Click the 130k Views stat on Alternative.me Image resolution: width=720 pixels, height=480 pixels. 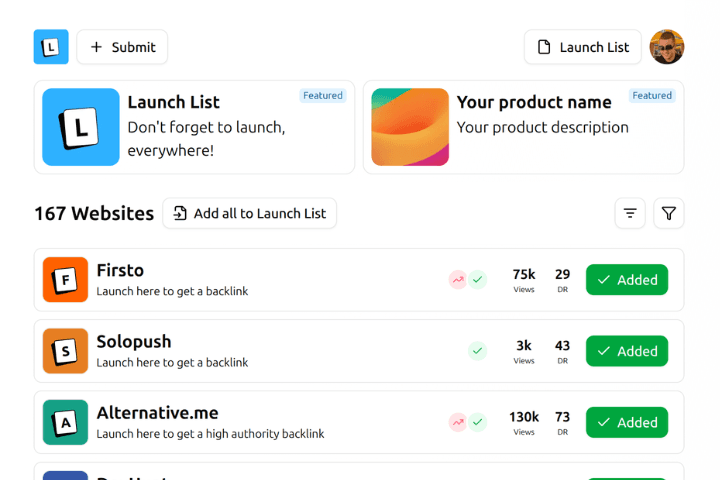coord(524,423)
